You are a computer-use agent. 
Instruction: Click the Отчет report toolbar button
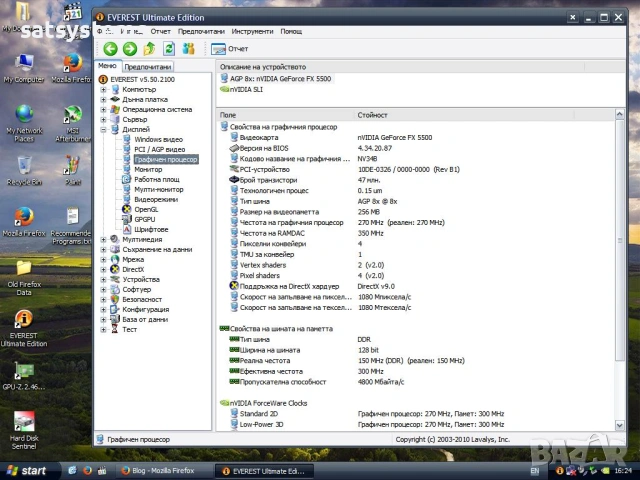tap(230, 49)
